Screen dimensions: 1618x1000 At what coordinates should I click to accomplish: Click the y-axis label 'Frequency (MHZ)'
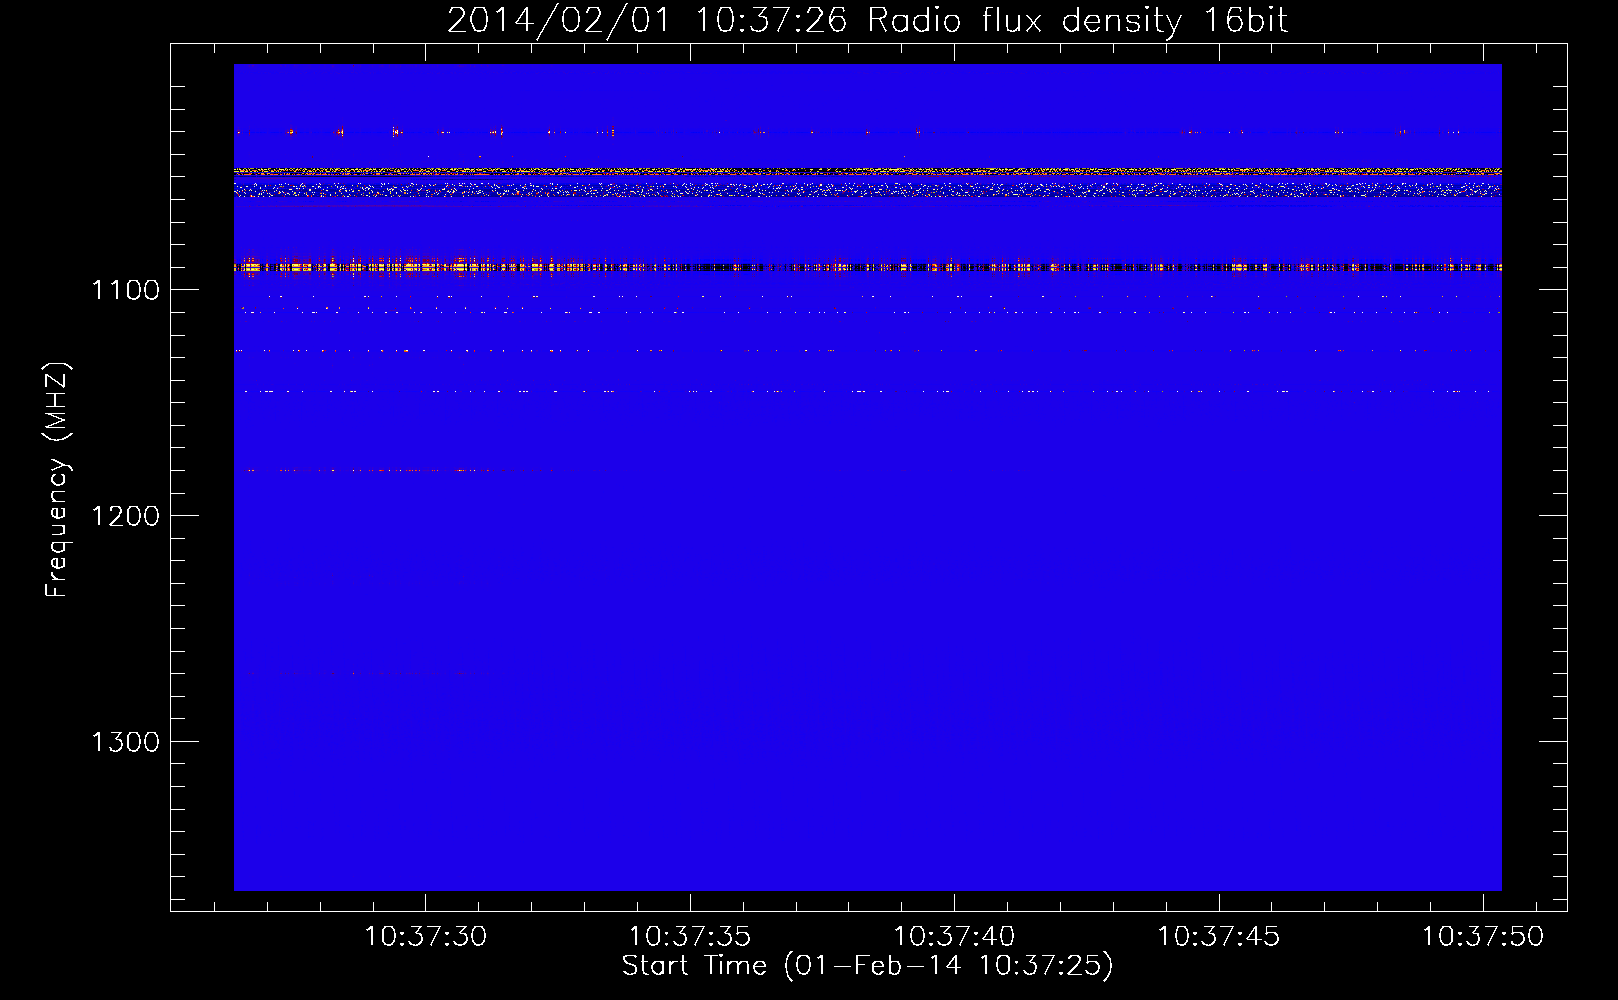click(57, 480)
